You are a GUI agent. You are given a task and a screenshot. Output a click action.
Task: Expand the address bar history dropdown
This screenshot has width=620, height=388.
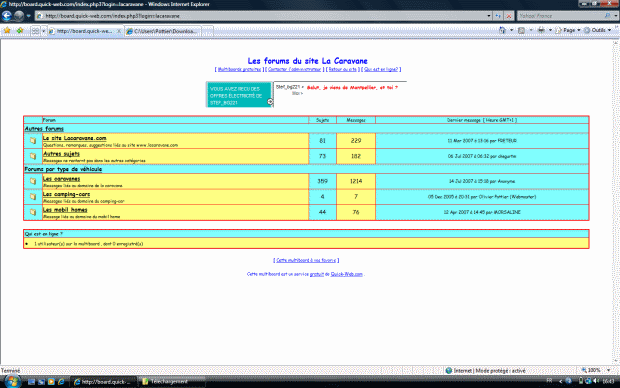pyautogui.click(x=489, y=16)
